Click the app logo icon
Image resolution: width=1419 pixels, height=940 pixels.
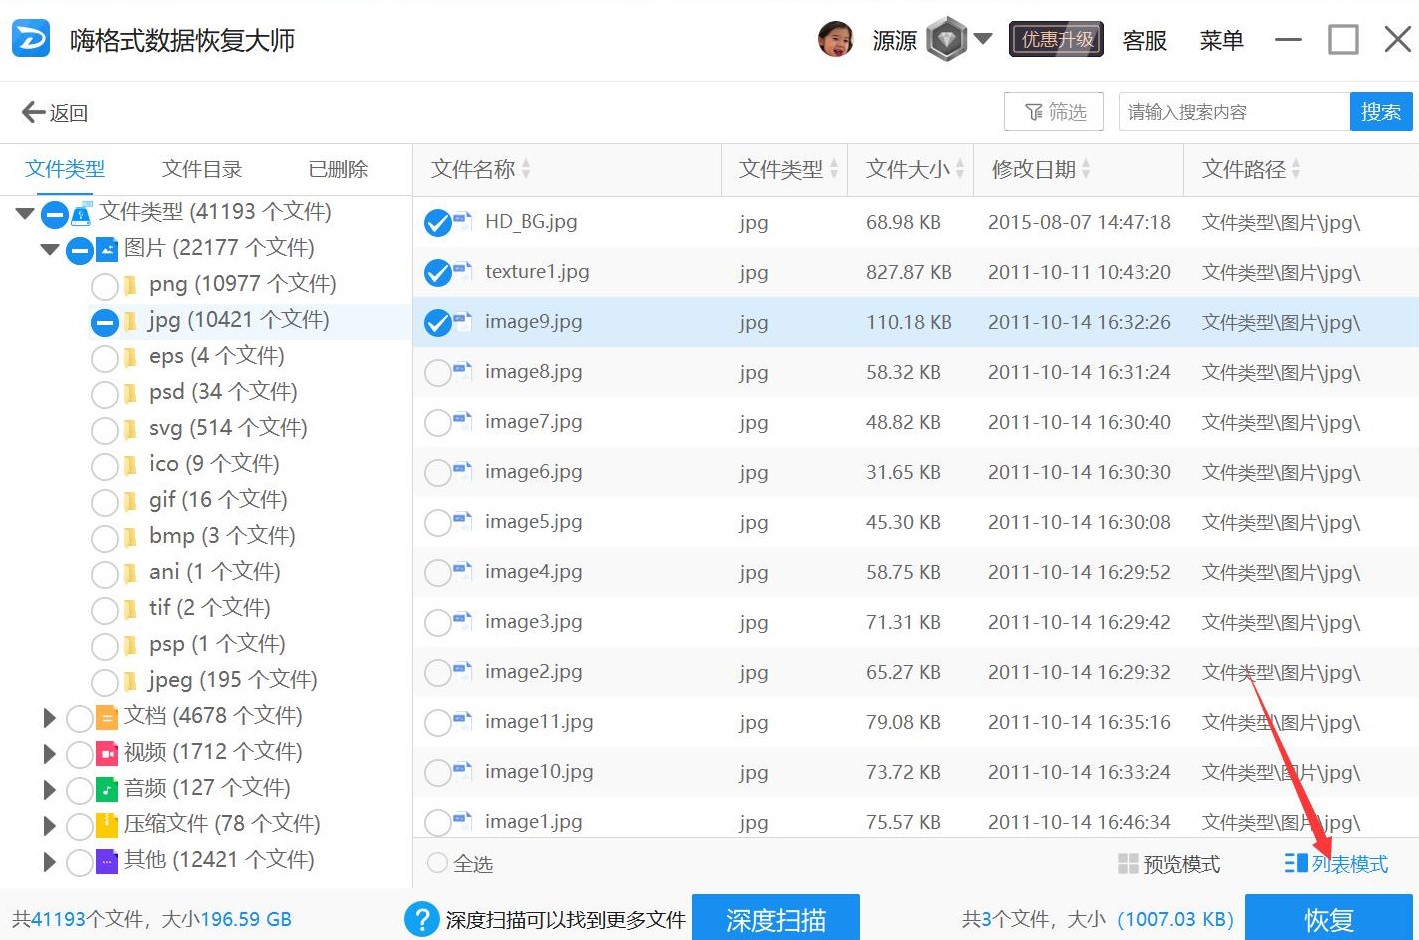click(30, 40)
